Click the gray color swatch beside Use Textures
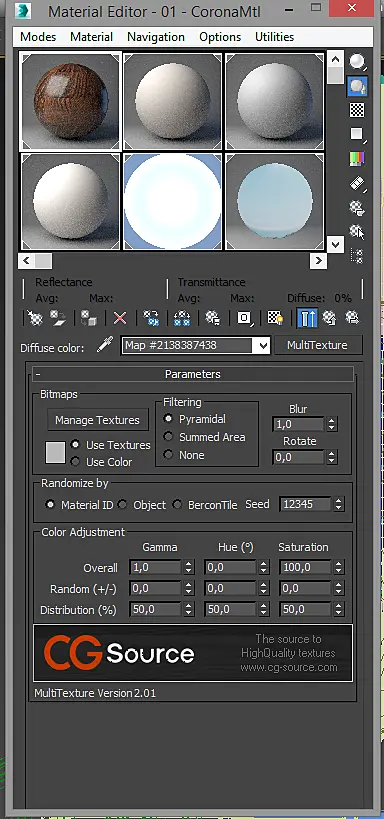This screenshot has height=819, width=384. (55, 452)
